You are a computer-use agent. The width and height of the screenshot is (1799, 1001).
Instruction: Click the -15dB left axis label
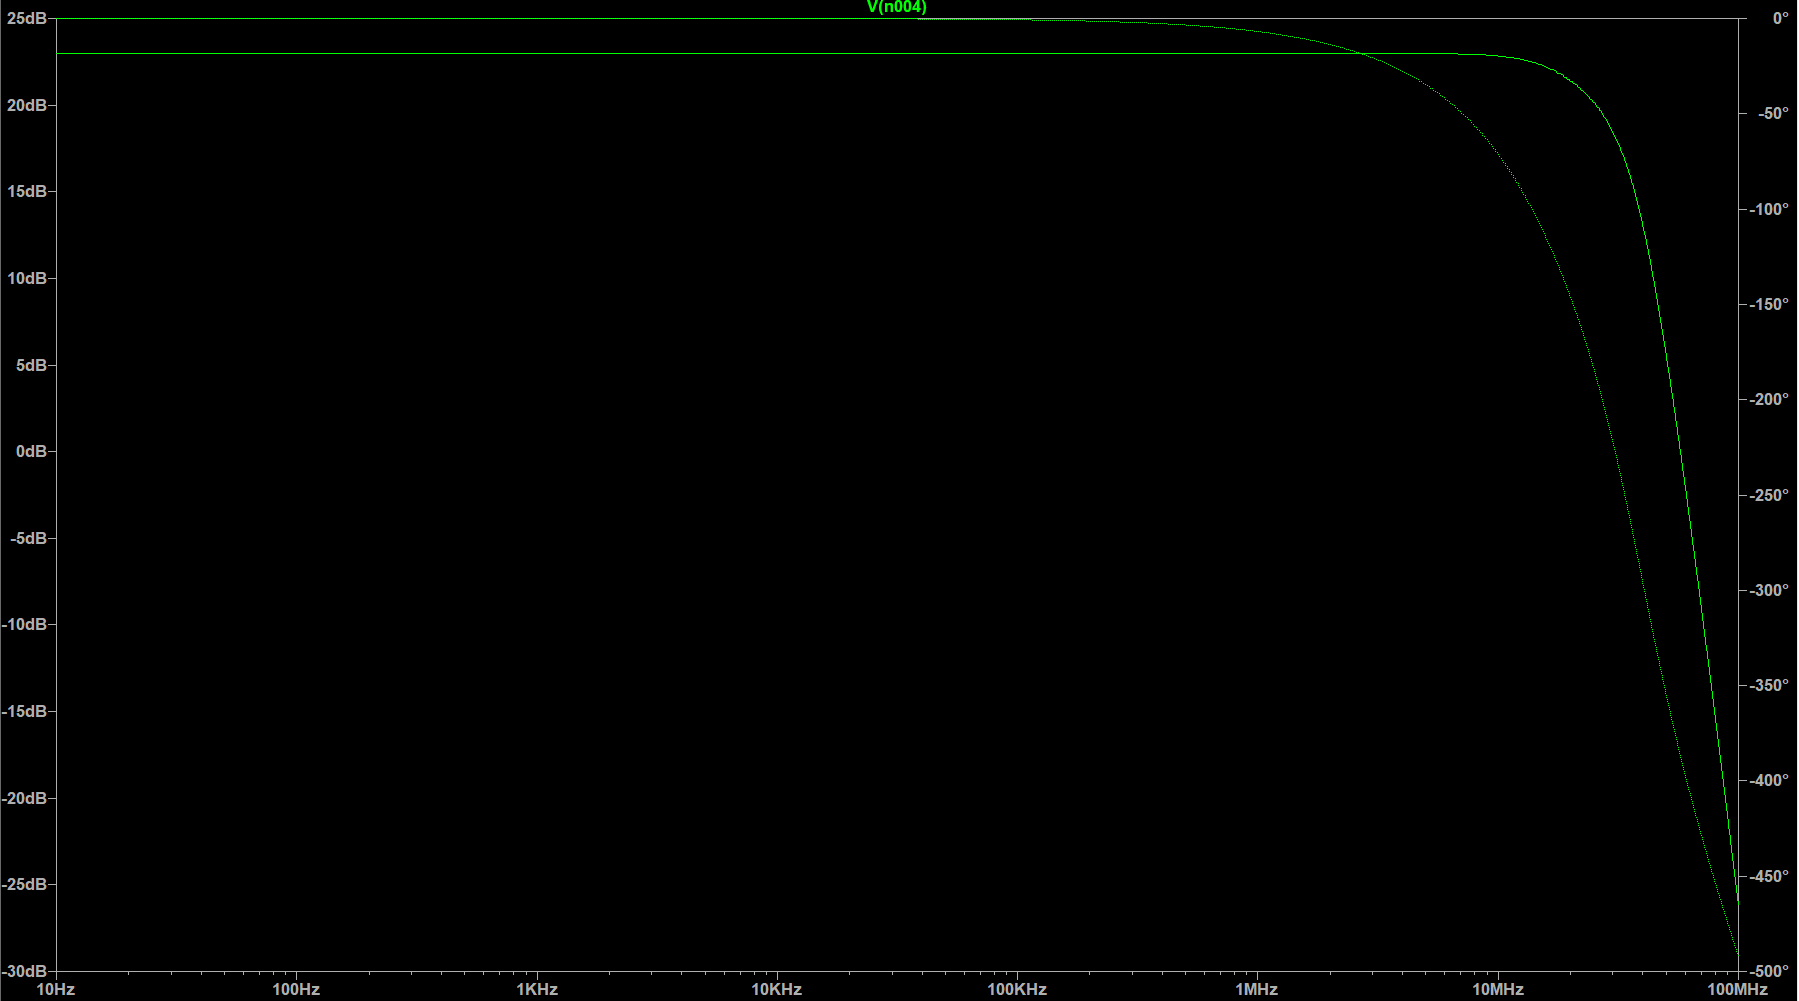tap(24, 711)
